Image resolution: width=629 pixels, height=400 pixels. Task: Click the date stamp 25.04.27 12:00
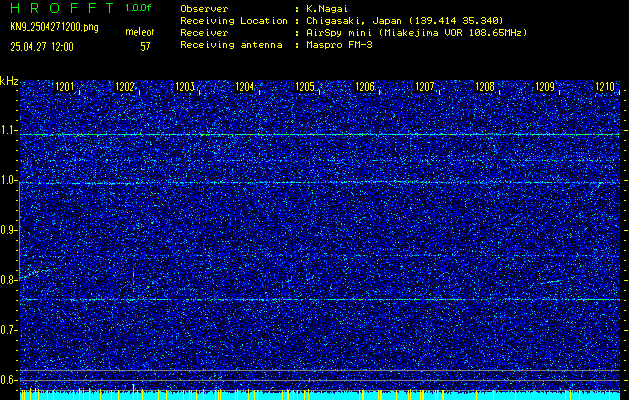coord(42,47)
